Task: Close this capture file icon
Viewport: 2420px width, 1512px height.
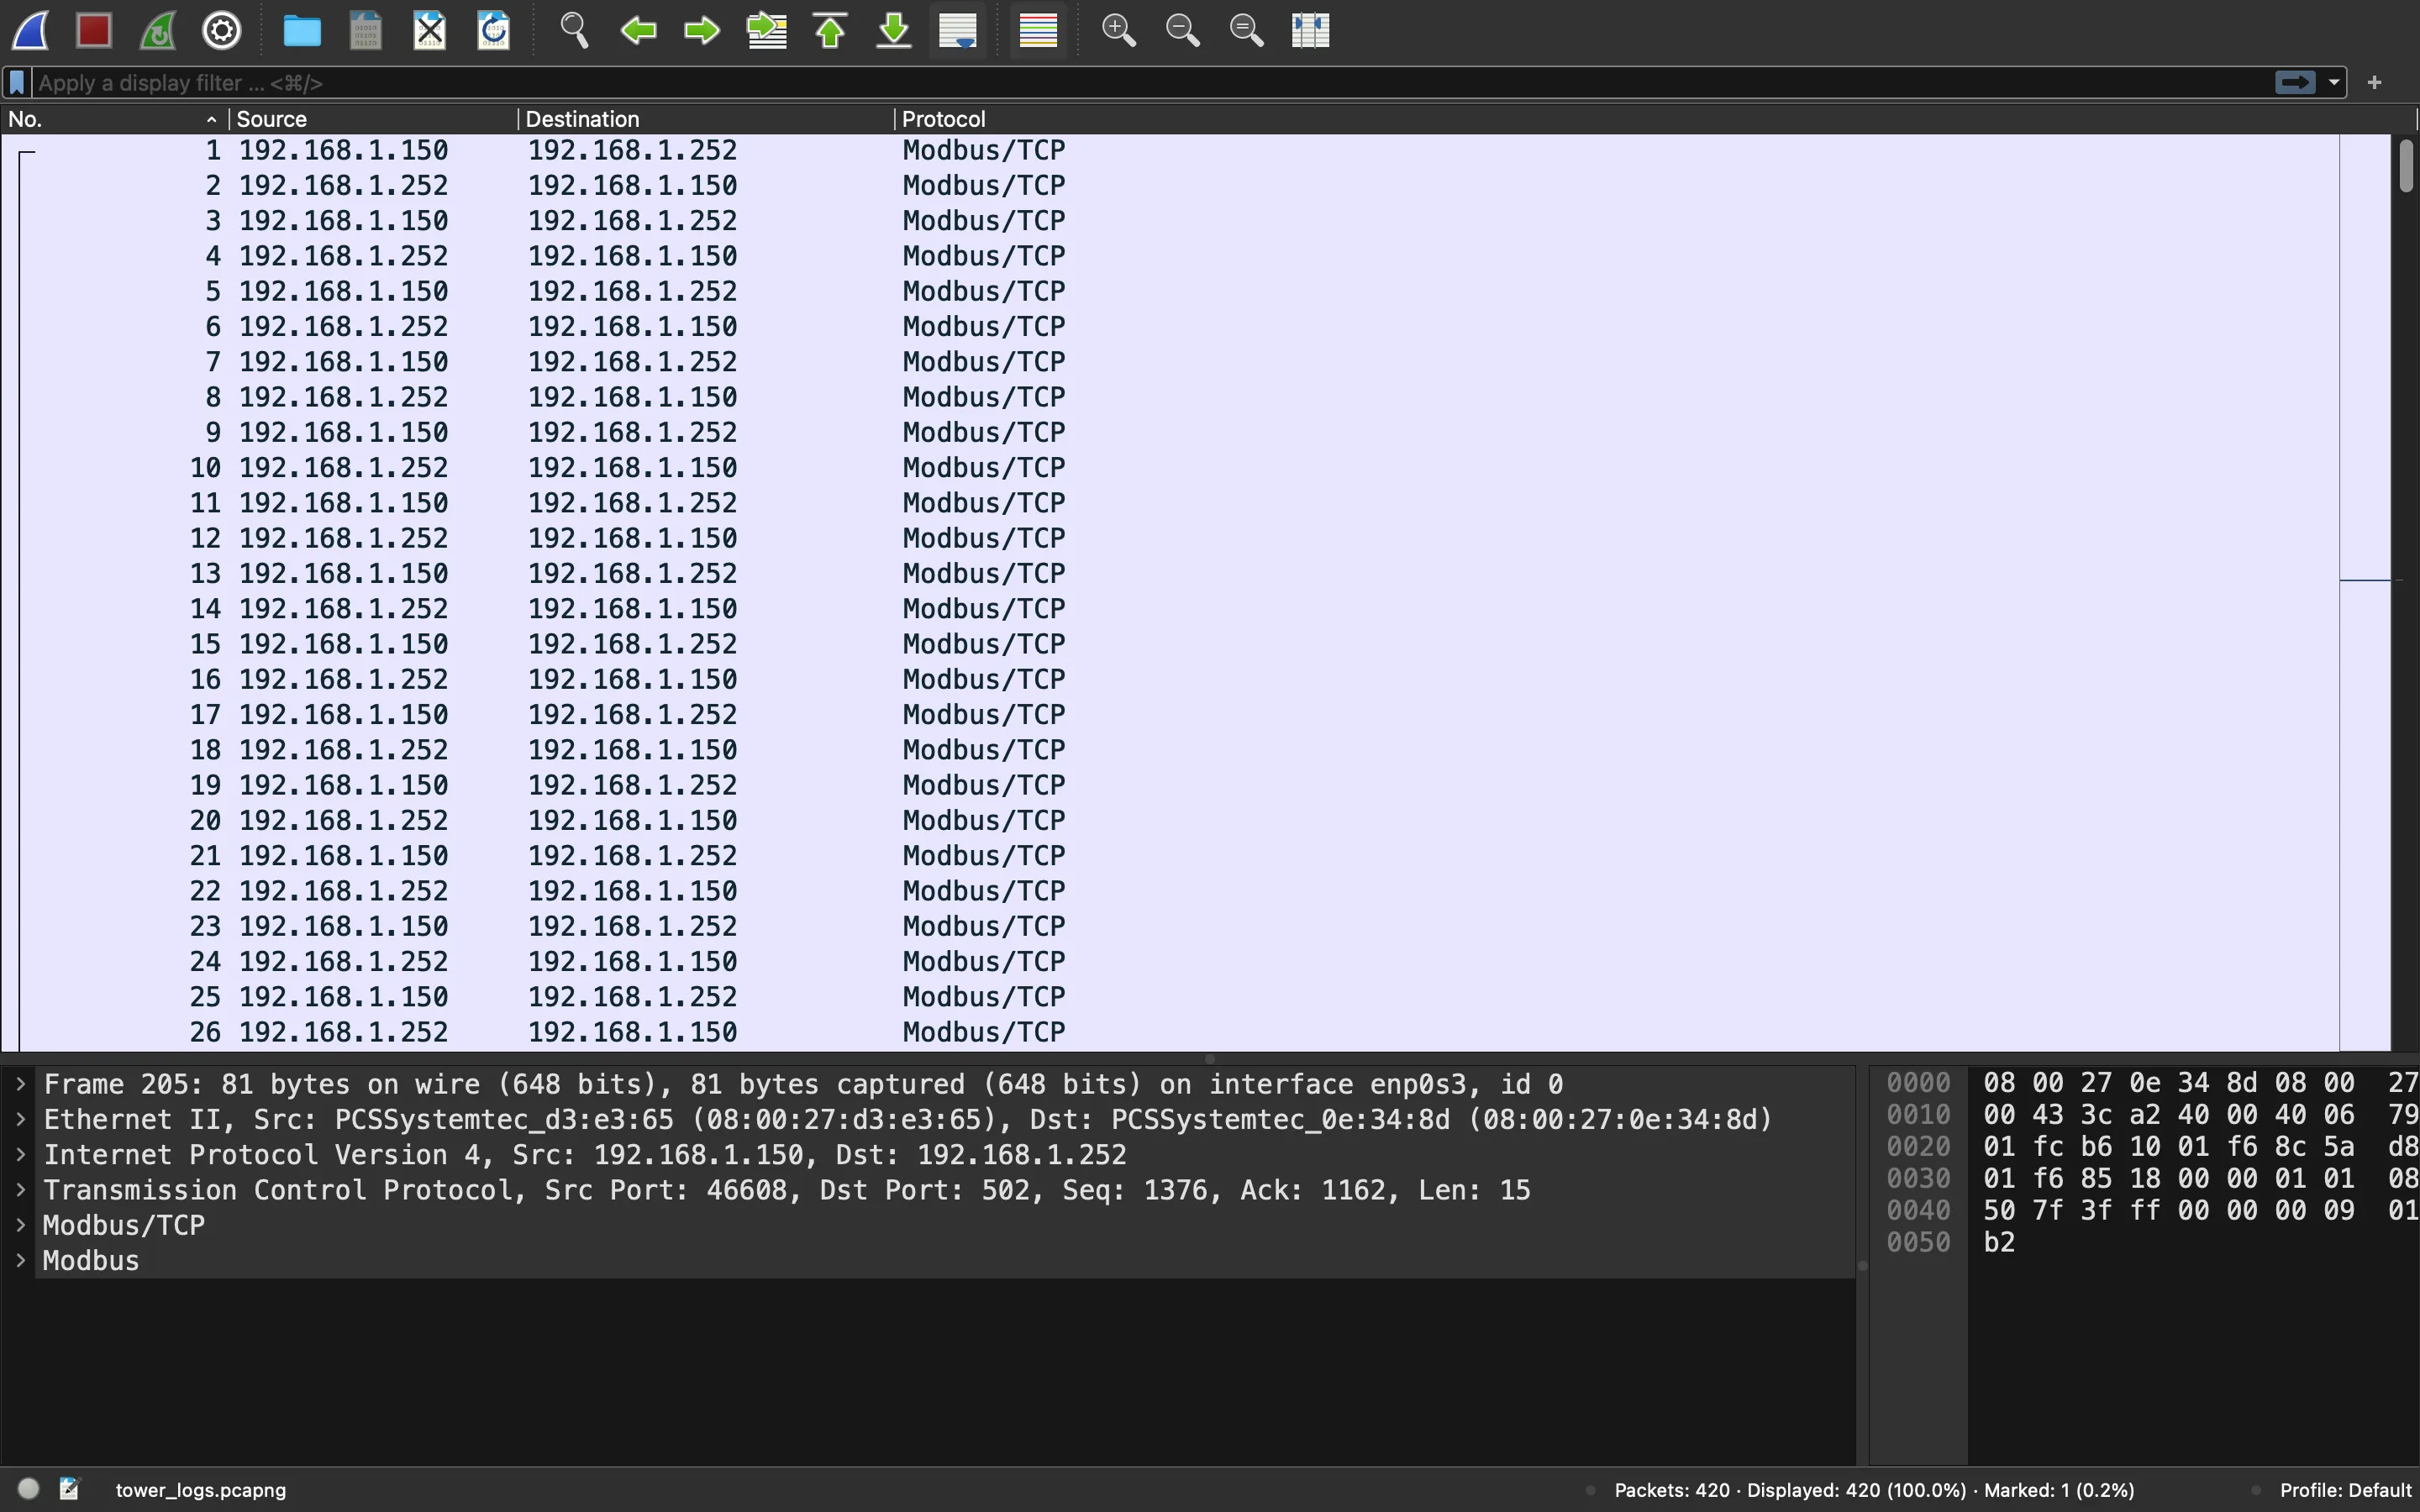Action: pos(430,30)
